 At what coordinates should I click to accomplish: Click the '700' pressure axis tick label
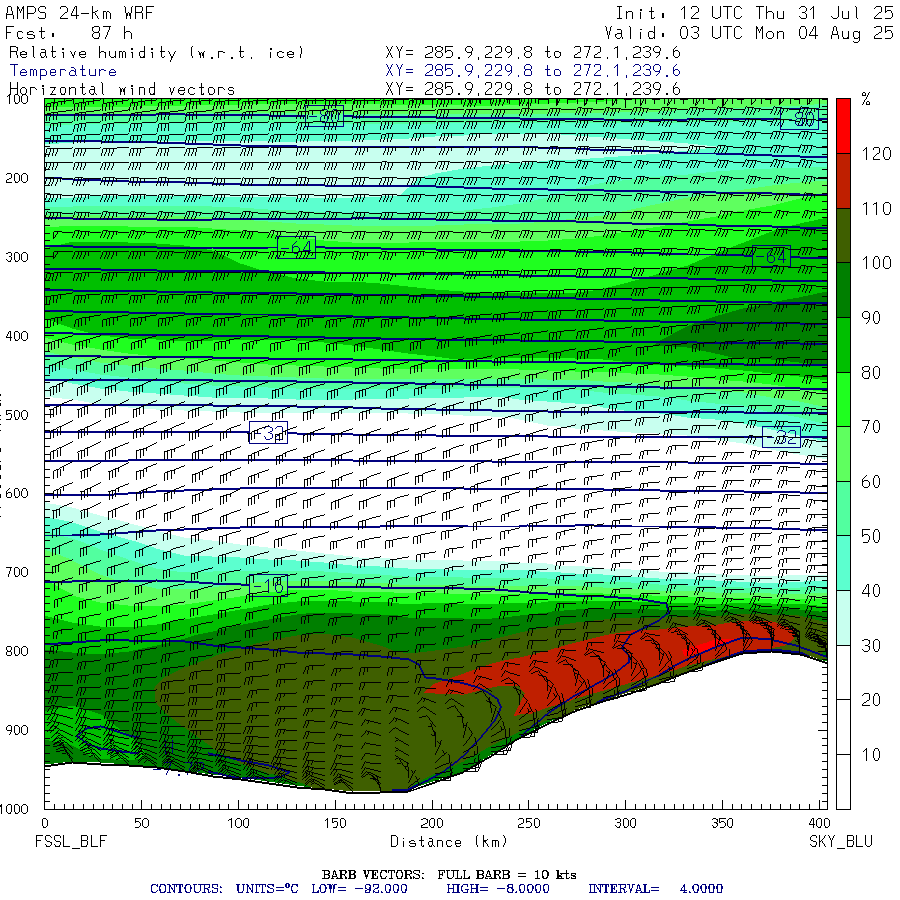[17, 572]
